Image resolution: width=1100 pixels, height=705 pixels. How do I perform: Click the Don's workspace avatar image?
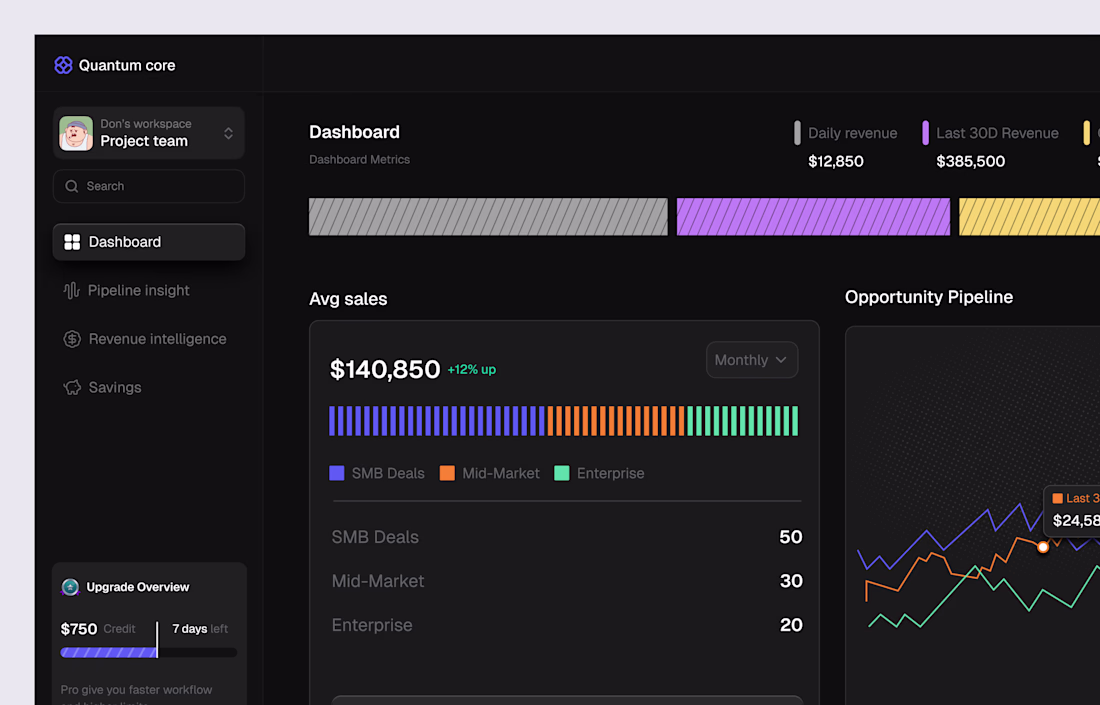tap(76, 133)
